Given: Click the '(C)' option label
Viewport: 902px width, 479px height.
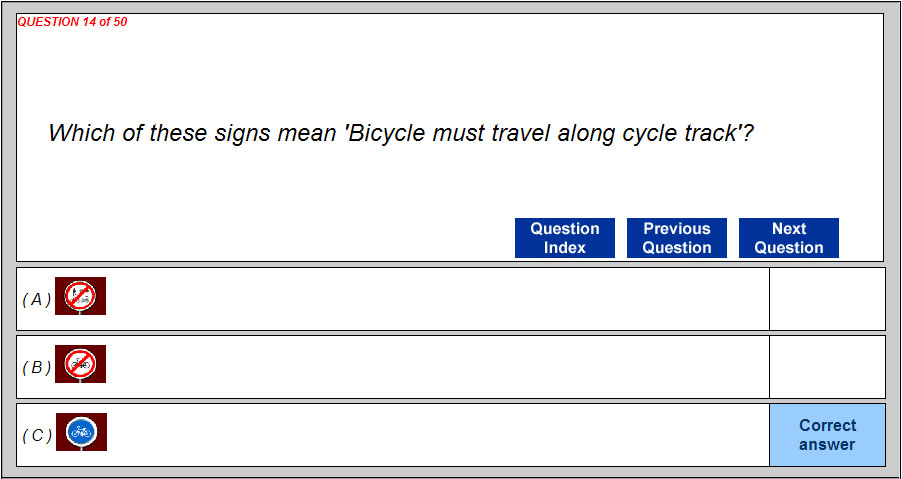Looking at the screenshot, I should click(x=36, y=435).
